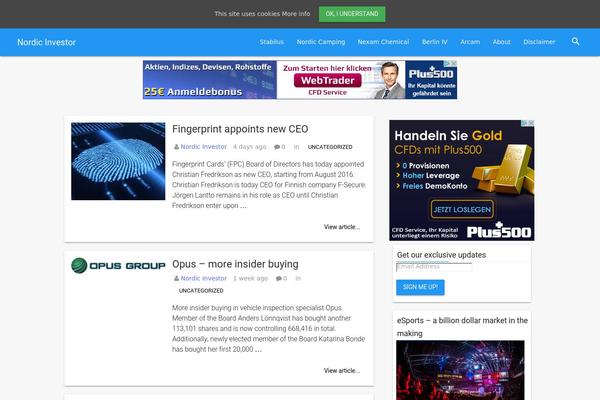This screenshot has height=400, width=600.
Task: Click Nordic Investor author link on Fingerprint article
Action: (x=204, y=147)
